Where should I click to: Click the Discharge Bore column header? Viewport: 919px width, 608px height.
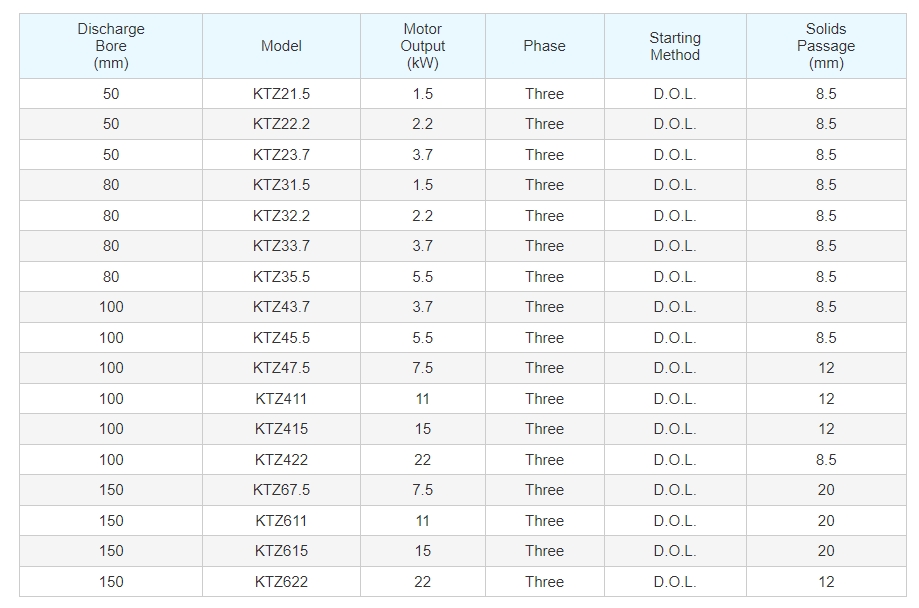(x=111, y=46)
